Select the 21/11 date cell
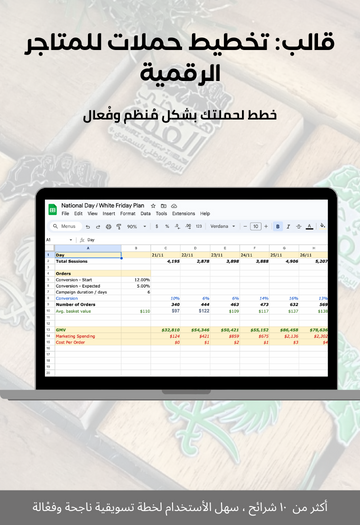Screen dimensions: 360x525 pyautogui.click(x=166, y=255)
